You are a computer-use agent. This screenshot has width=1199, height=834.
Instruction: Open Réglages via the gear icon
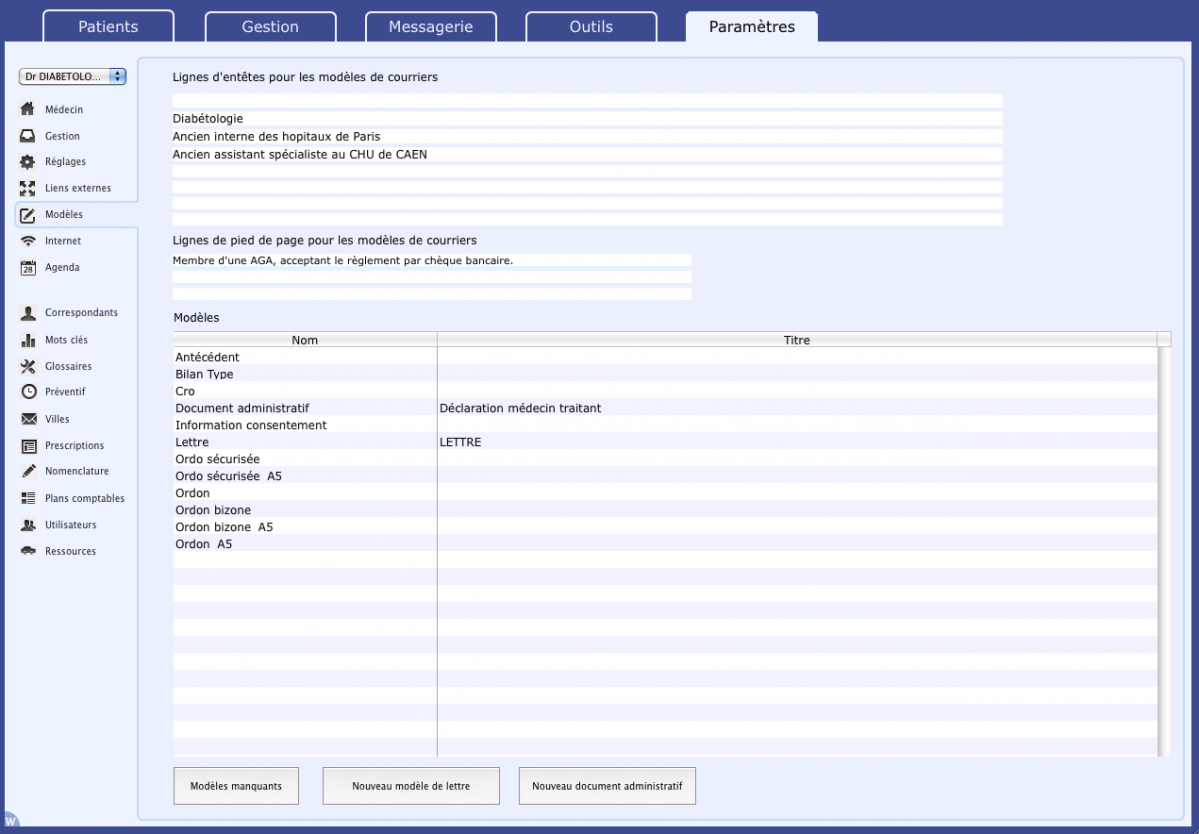28,161
